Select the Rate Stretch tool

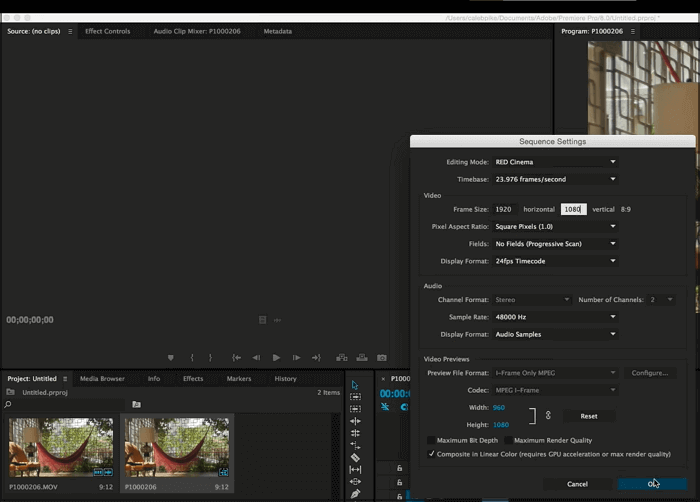[x=355, y=445]
